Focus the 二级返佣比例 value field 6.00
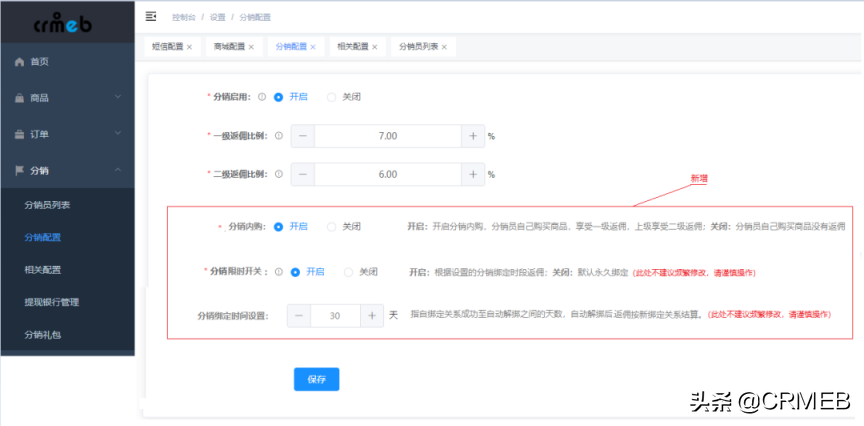 pyautogui.click(x=388, y=174)
